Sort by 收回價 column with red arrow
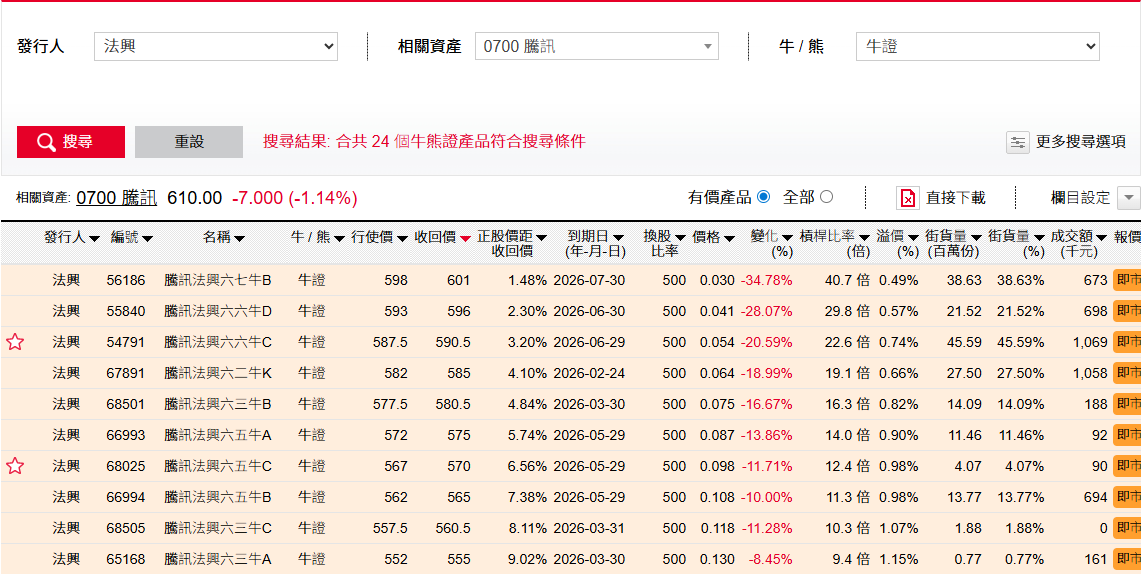Screen dimensions: 1144x574 tap(443, 238)
